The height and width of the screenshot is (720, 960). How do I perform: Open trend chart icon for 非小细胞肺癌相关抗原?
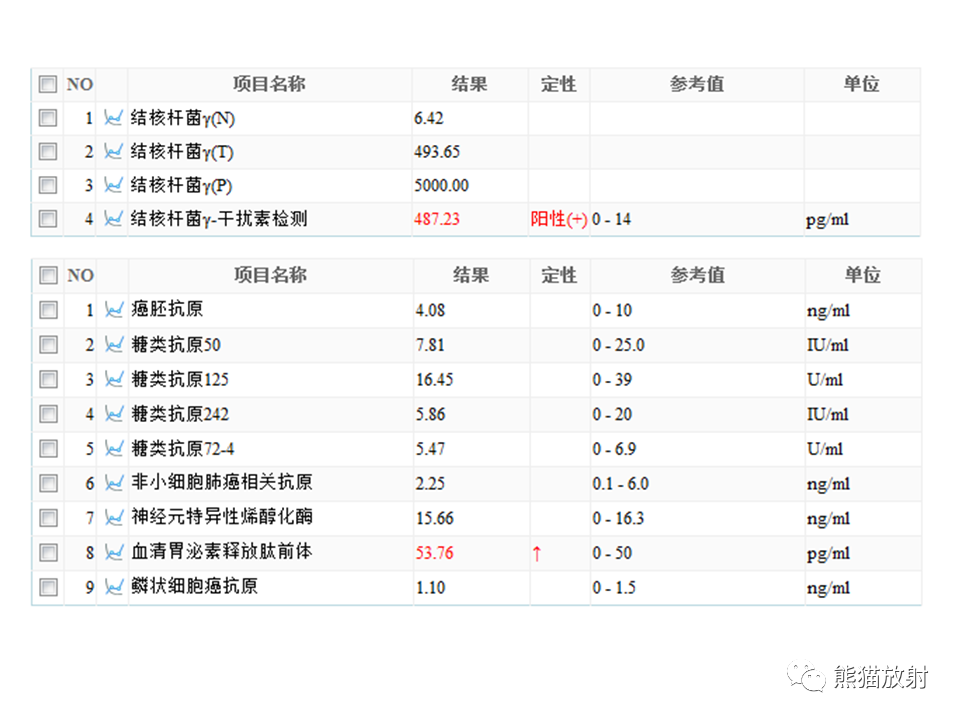pos(114,484)
